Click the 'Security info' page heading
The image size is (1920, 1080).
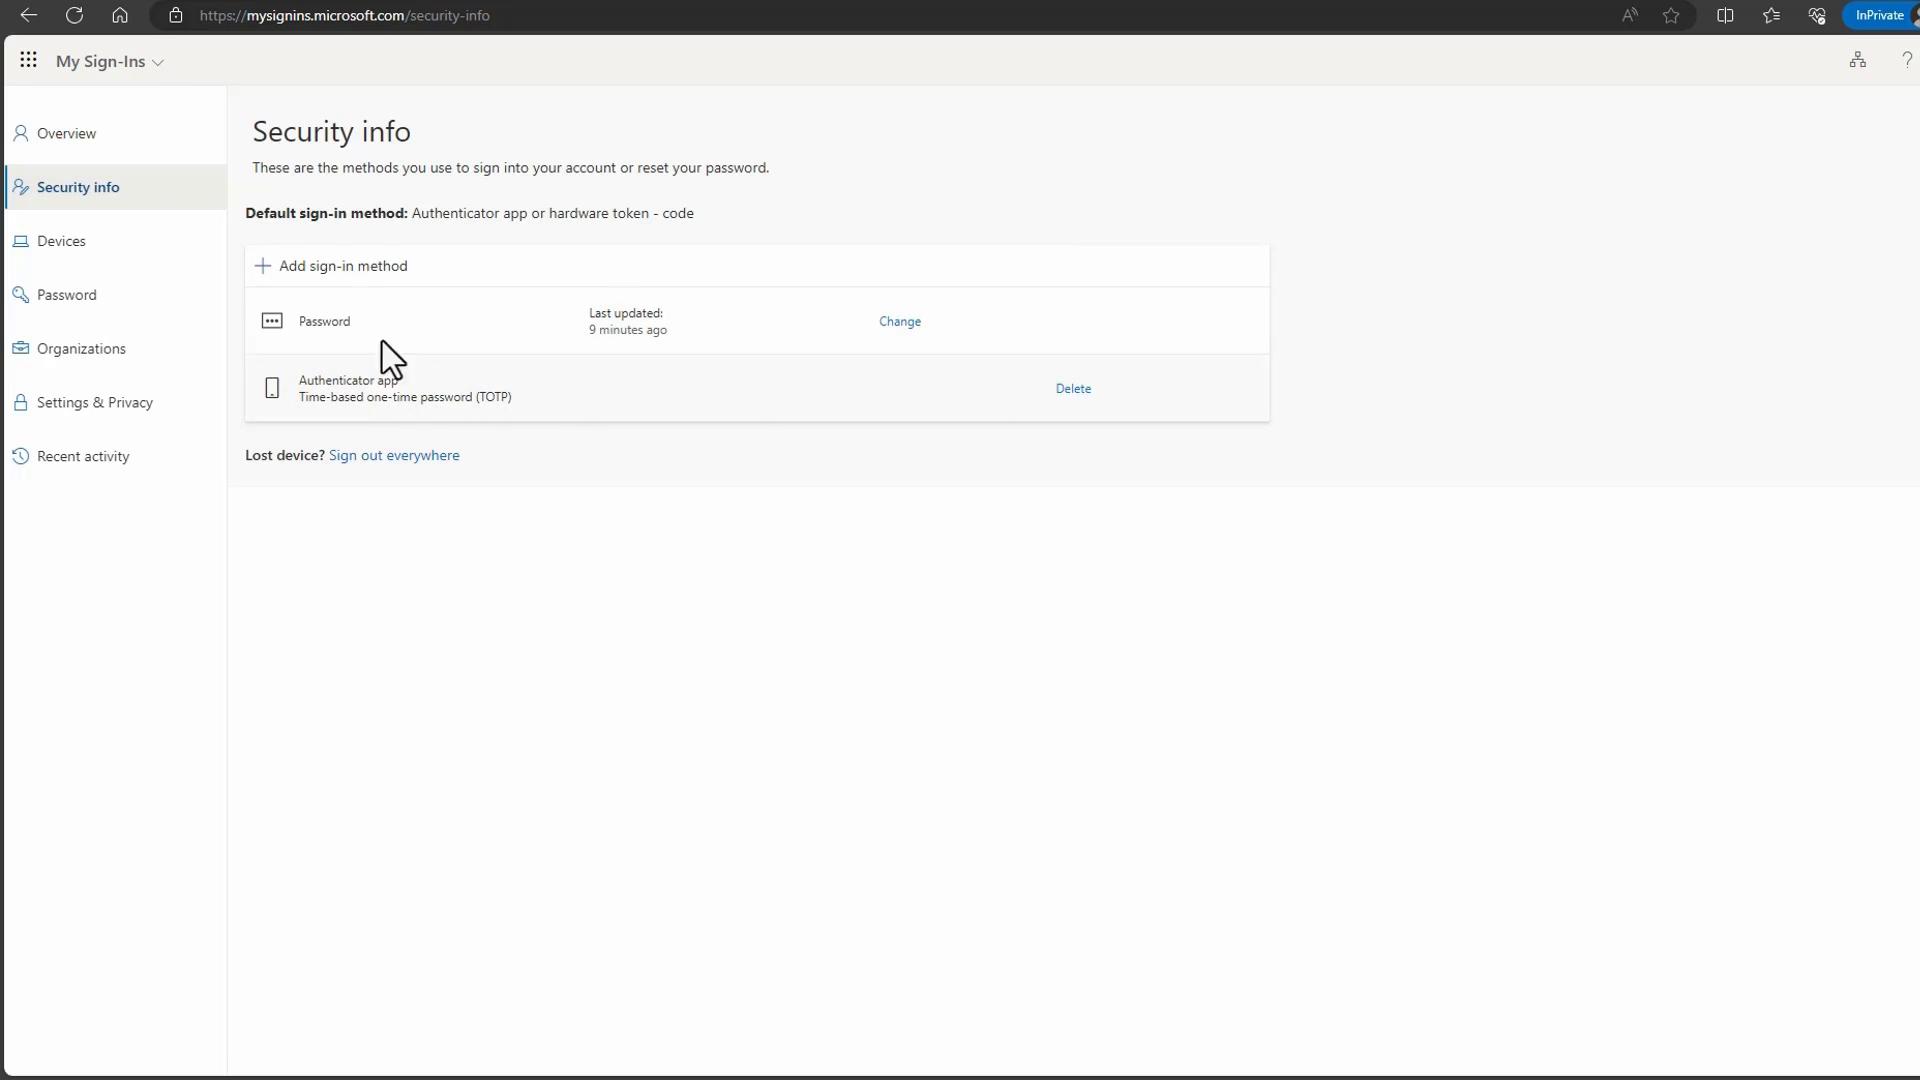tap(331, 131)
